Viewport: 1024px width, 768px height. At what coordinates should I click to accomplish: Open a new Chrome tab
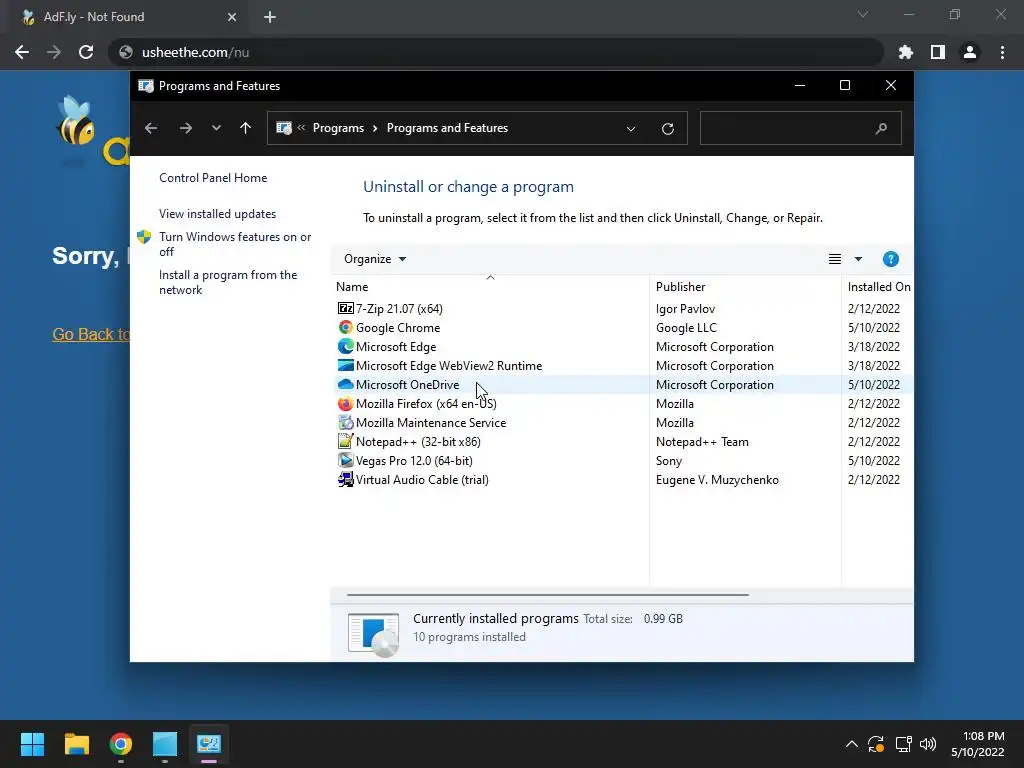pos(270,17)
